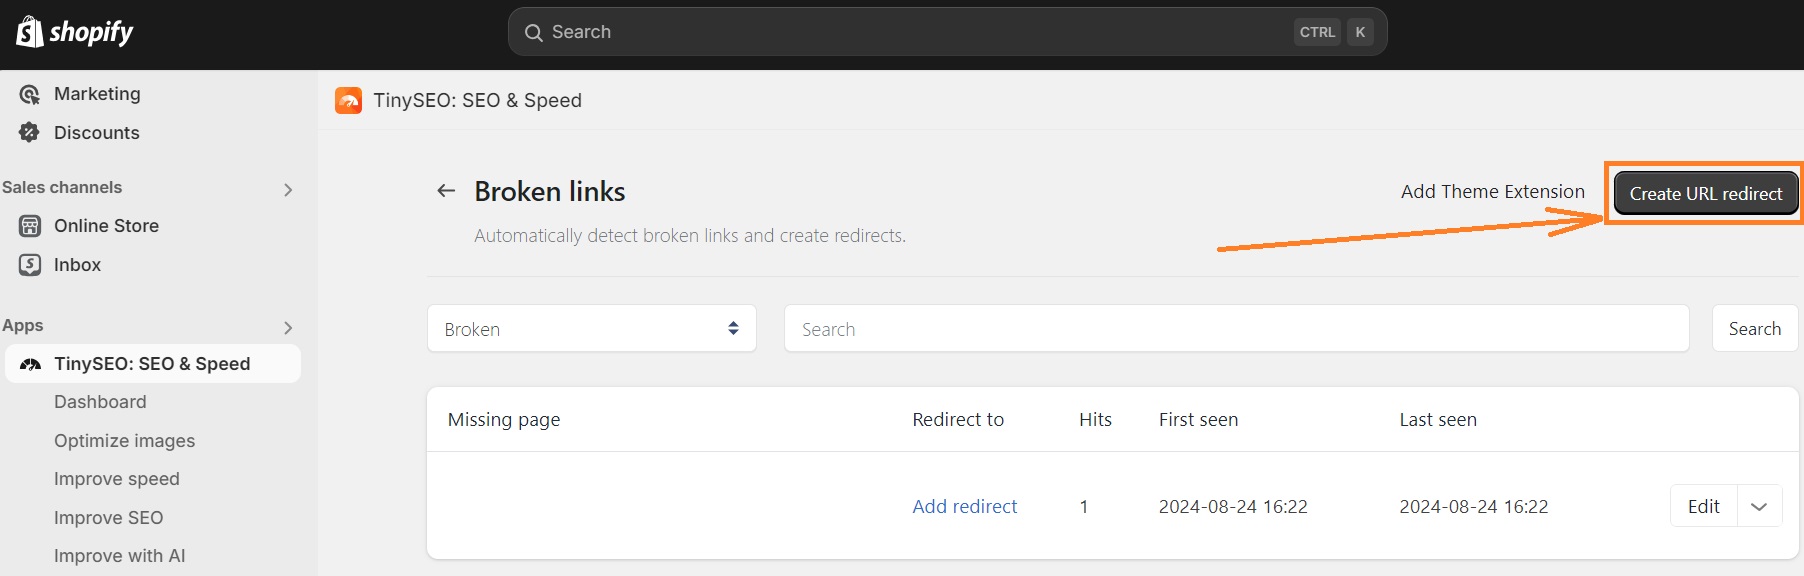This screenshot has width=1804, height=576.
Task: Click the search magnifier in the top bar
Action: pos(535,31)
